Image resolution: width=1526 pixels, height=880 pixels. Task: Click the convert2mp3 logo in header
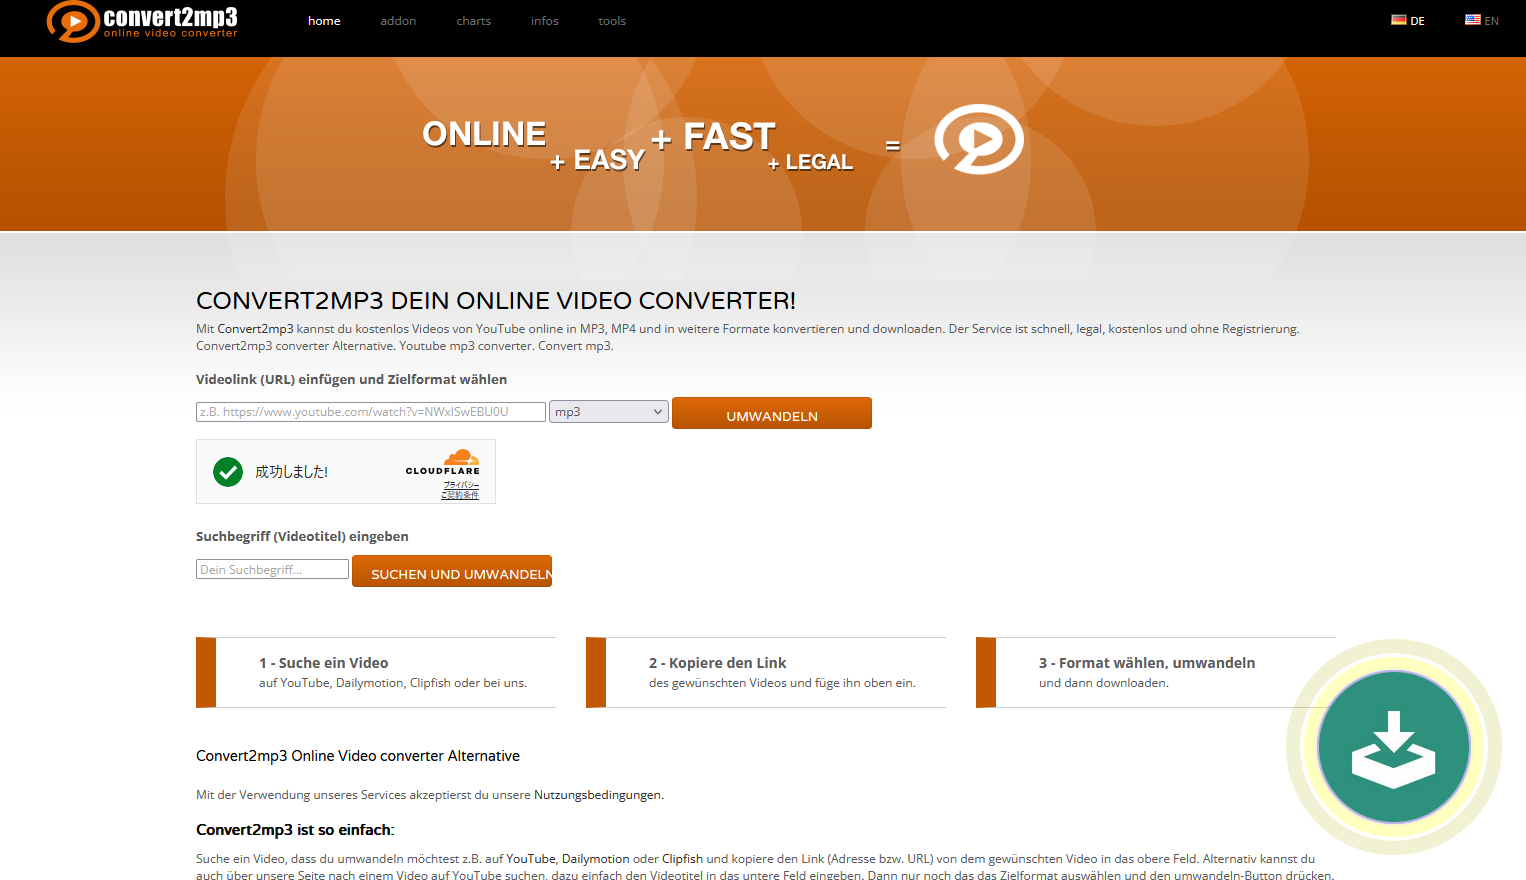coord(142,22)
